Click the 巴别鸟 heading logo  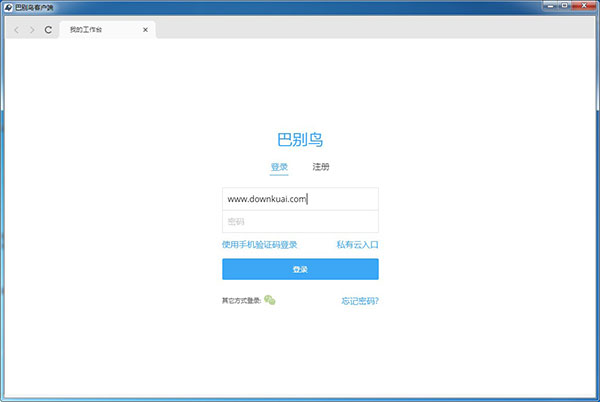(300, 140)
